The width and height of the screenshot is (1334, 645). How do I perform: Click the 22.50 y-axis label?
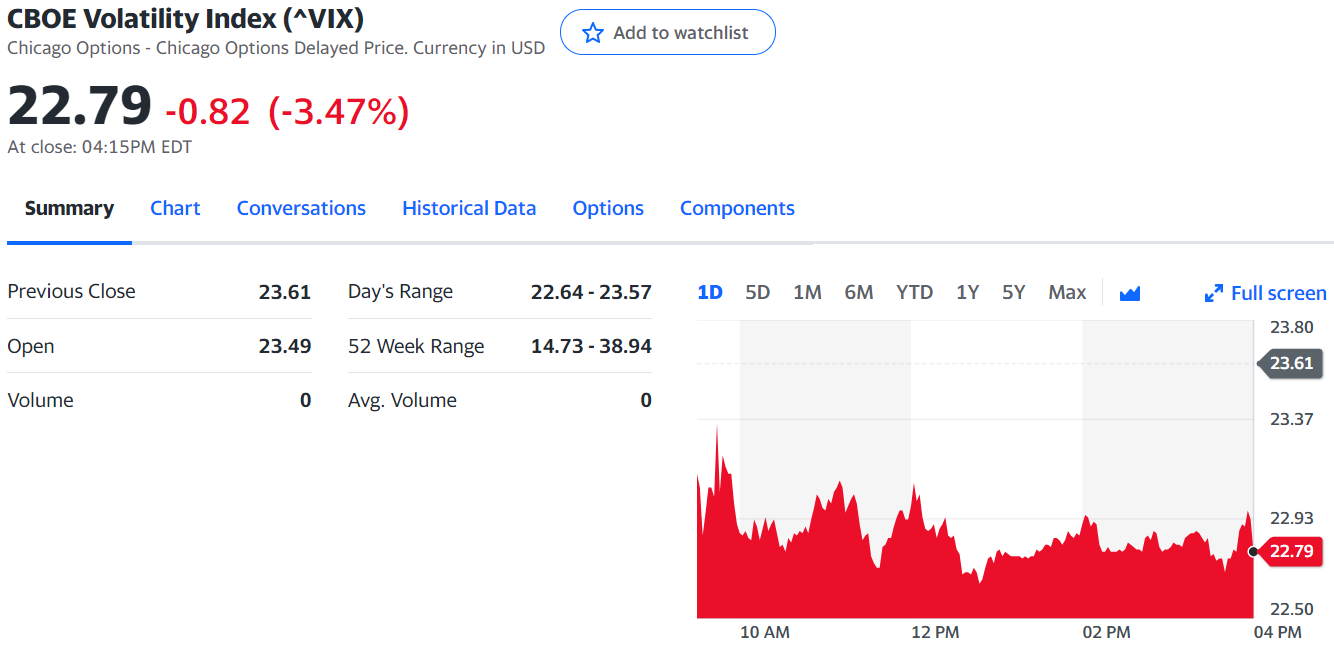(1291, 609)
